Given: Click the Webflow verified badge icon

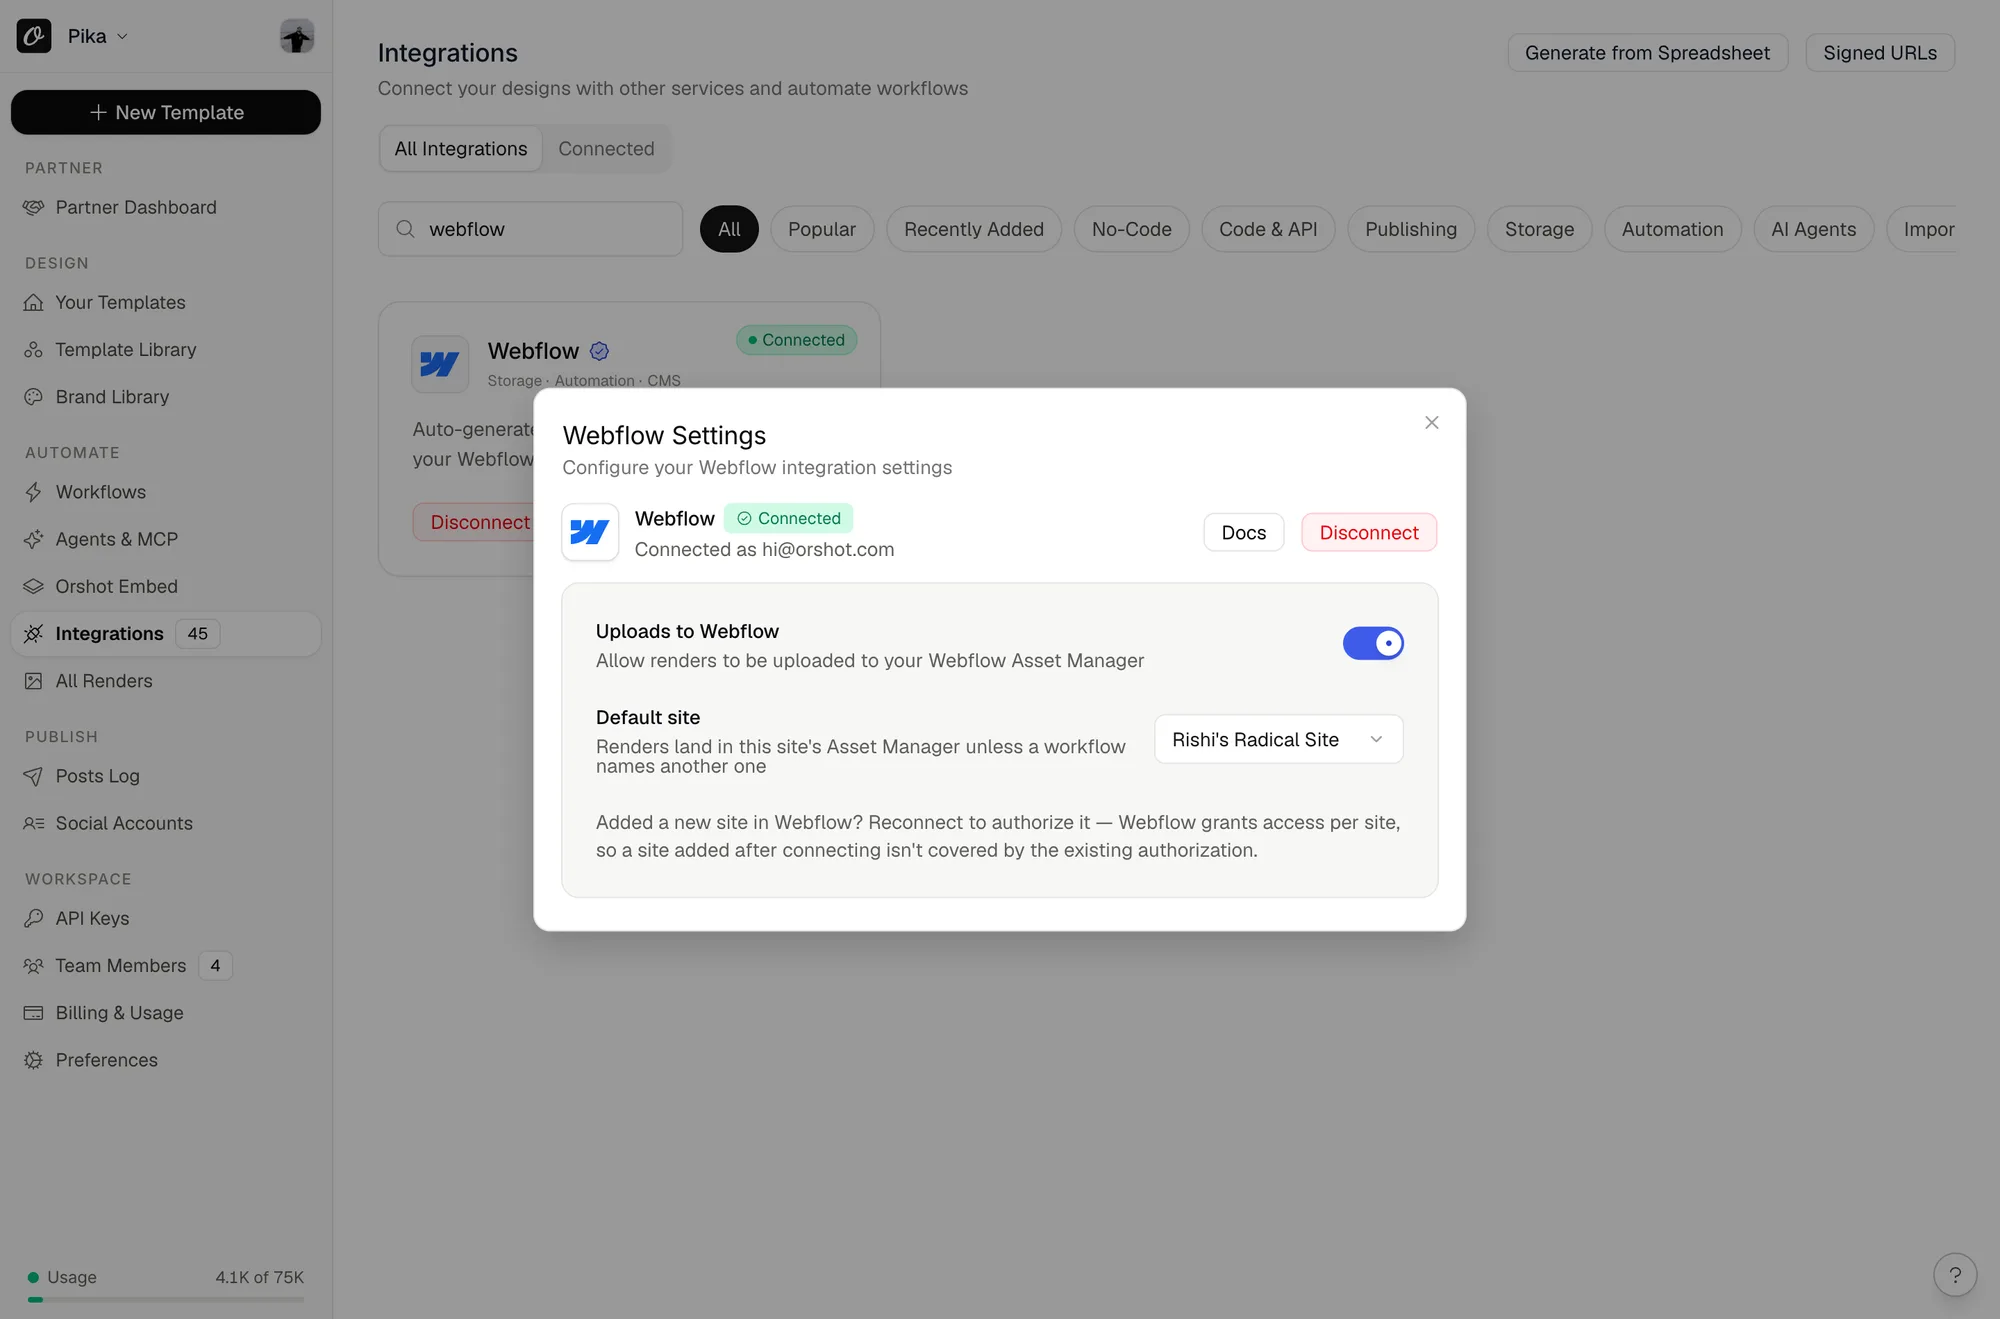Looking at the screenshot, I should click(599, 351).
